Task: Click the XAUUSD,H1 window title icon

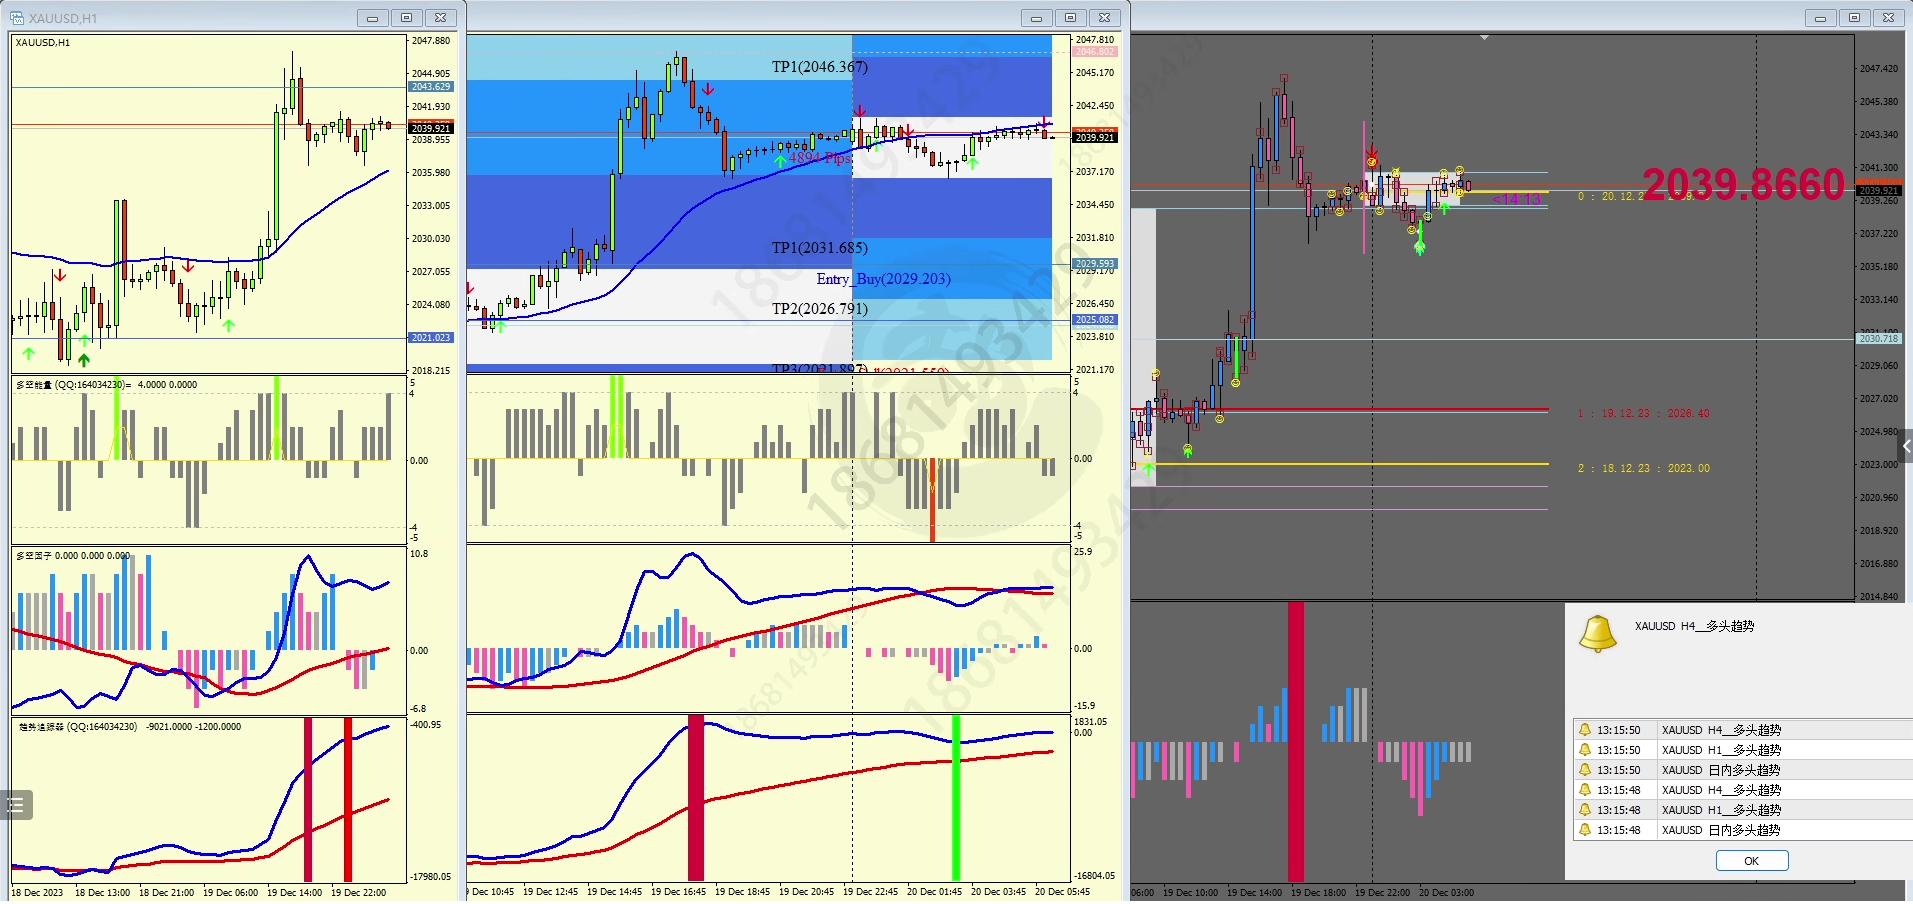Action: pos(17,18)
